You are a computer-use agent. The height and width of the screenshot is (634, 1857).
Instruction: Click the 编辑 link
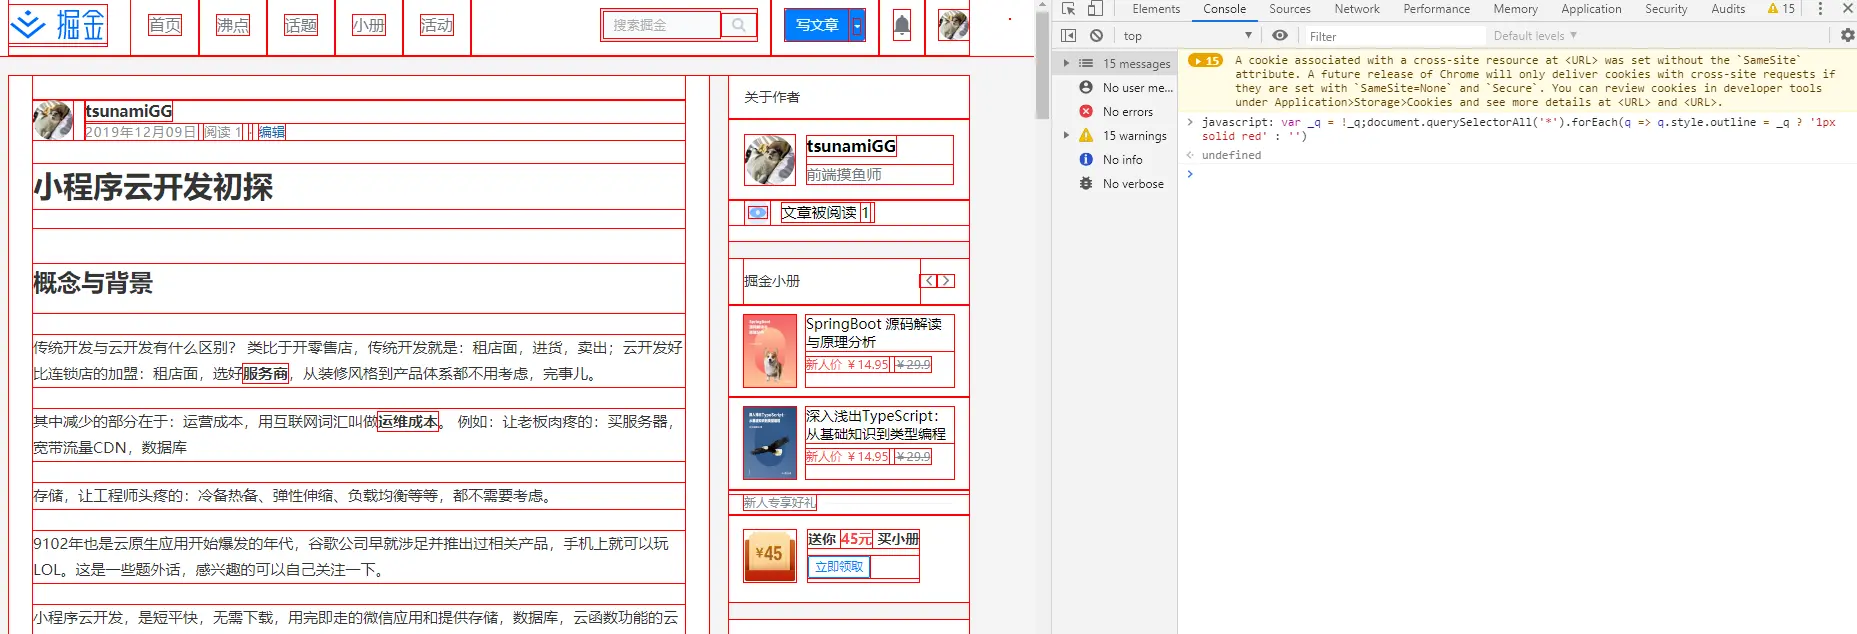point(272,132)
